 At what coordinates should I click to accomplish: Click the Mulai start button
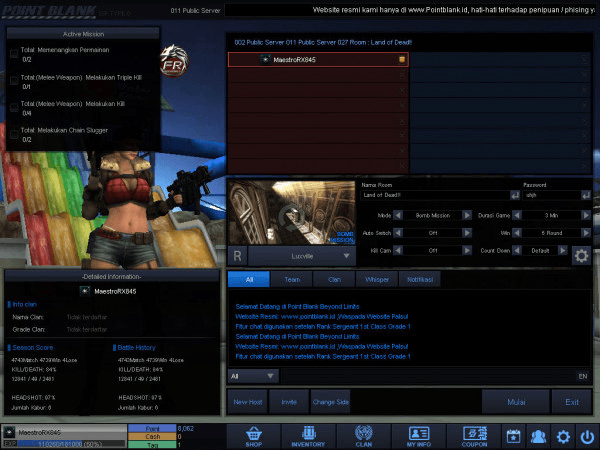pyautogui.click(x=516, y=402)
